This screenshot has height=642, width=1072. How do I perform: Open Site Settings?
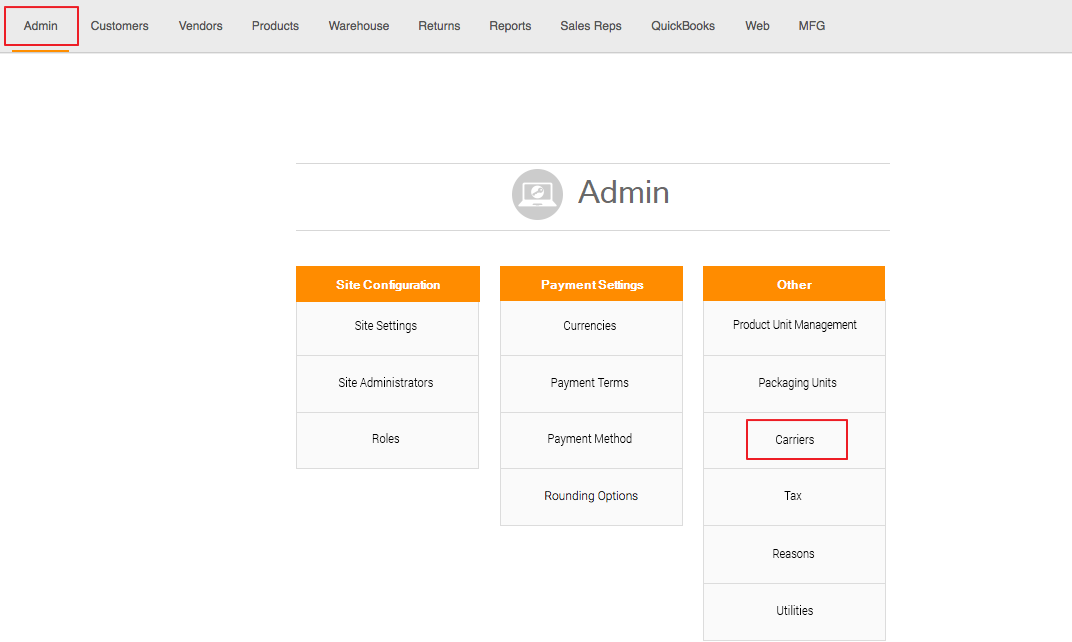(x=386, y=326)
